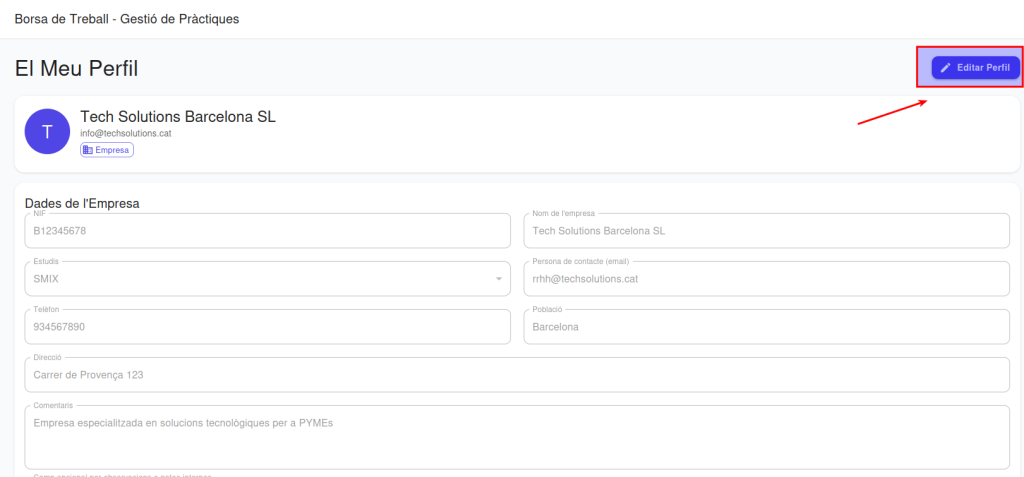Screen dimensions: 1024x477
Task: Click the El Meu Perfil page title
Action: point(76,69)
